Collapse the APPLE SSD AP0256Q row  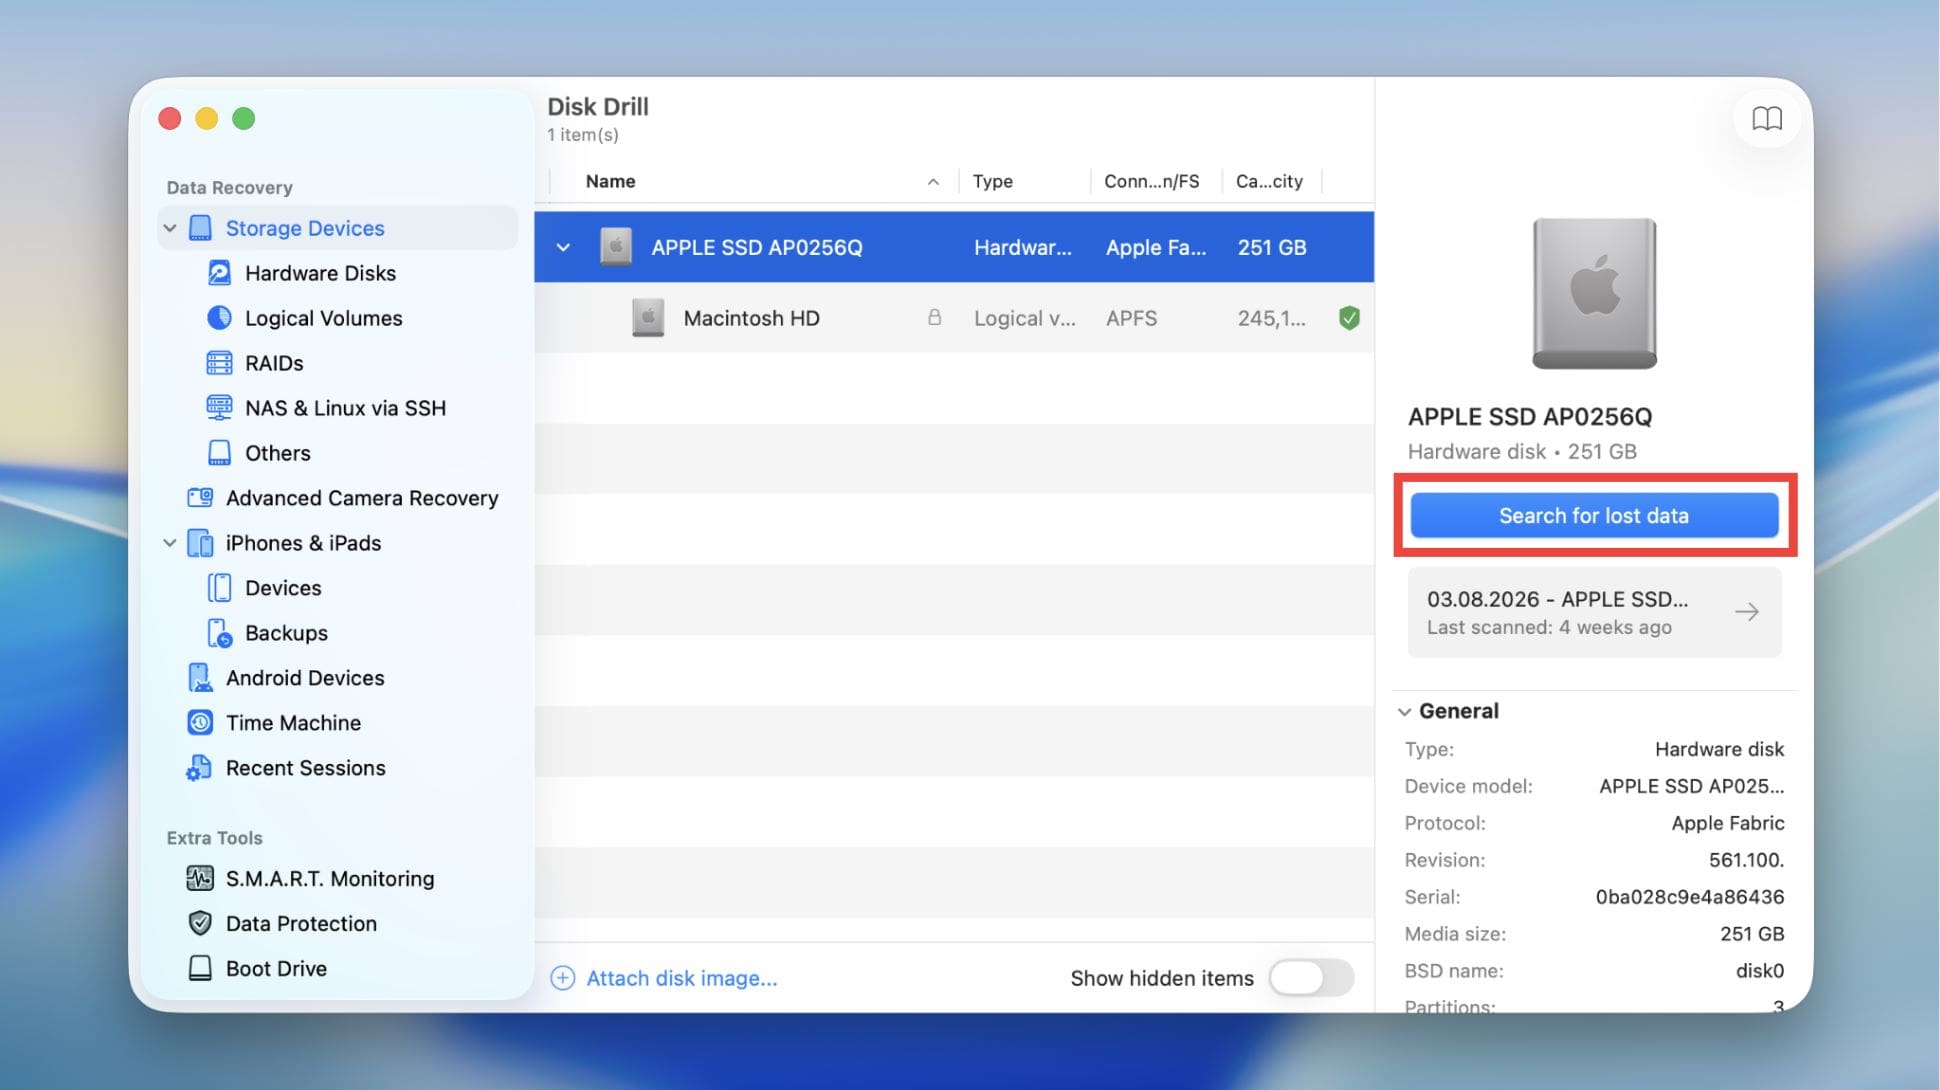[563, 247]
